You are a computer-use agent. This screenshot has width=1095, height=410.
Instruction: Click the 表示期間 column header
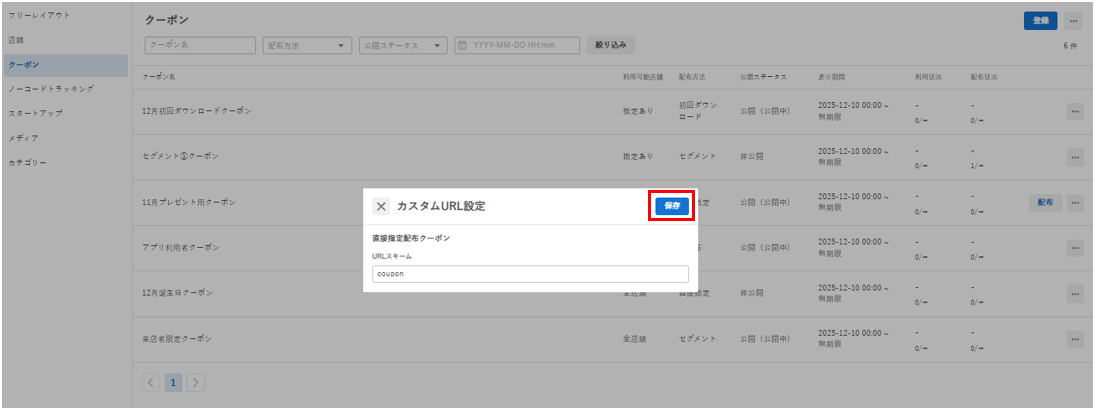[x=832, y=76]
